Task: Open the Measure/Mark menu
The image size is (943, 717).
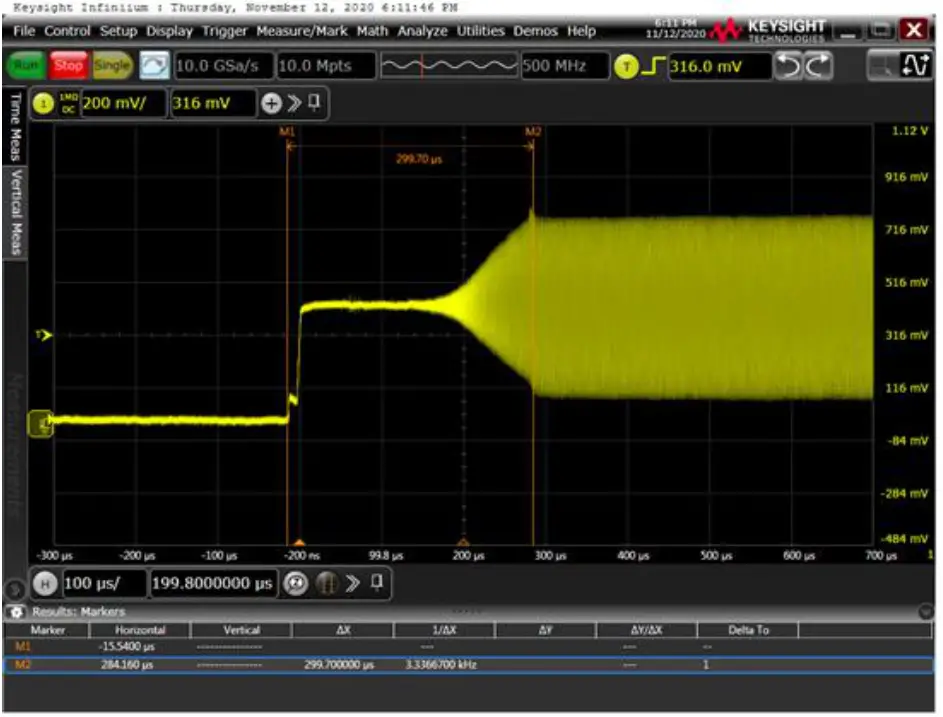Action: tap(302, 31)
